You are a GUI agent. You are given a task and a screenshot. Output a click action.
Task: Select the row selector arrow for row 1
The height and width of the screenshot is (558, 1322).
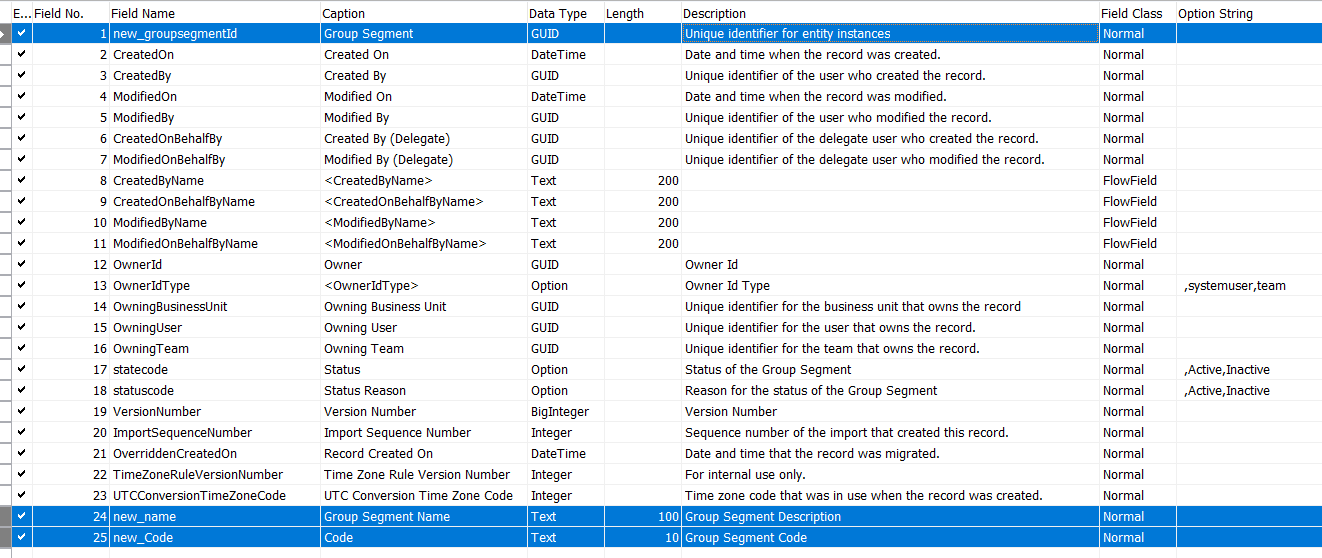(x=5, y=33)
